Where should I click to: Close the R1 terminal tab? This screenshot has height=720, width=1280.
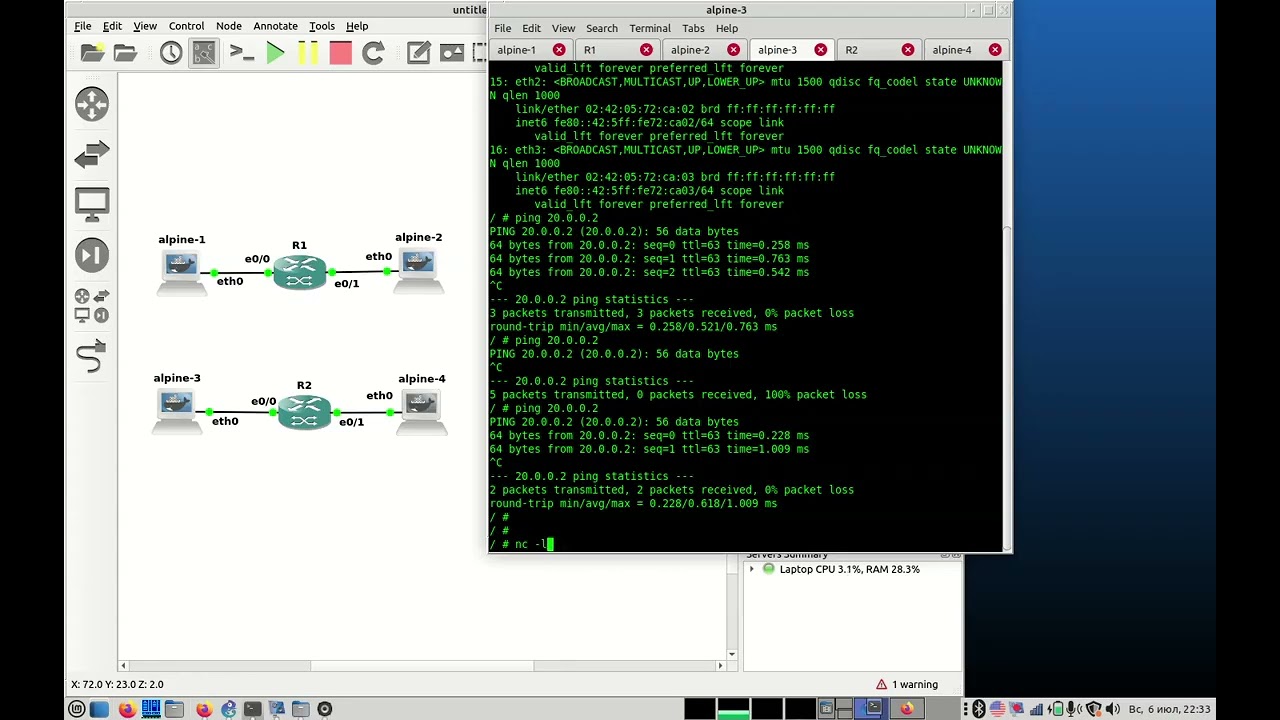click(x=646, y=50)
